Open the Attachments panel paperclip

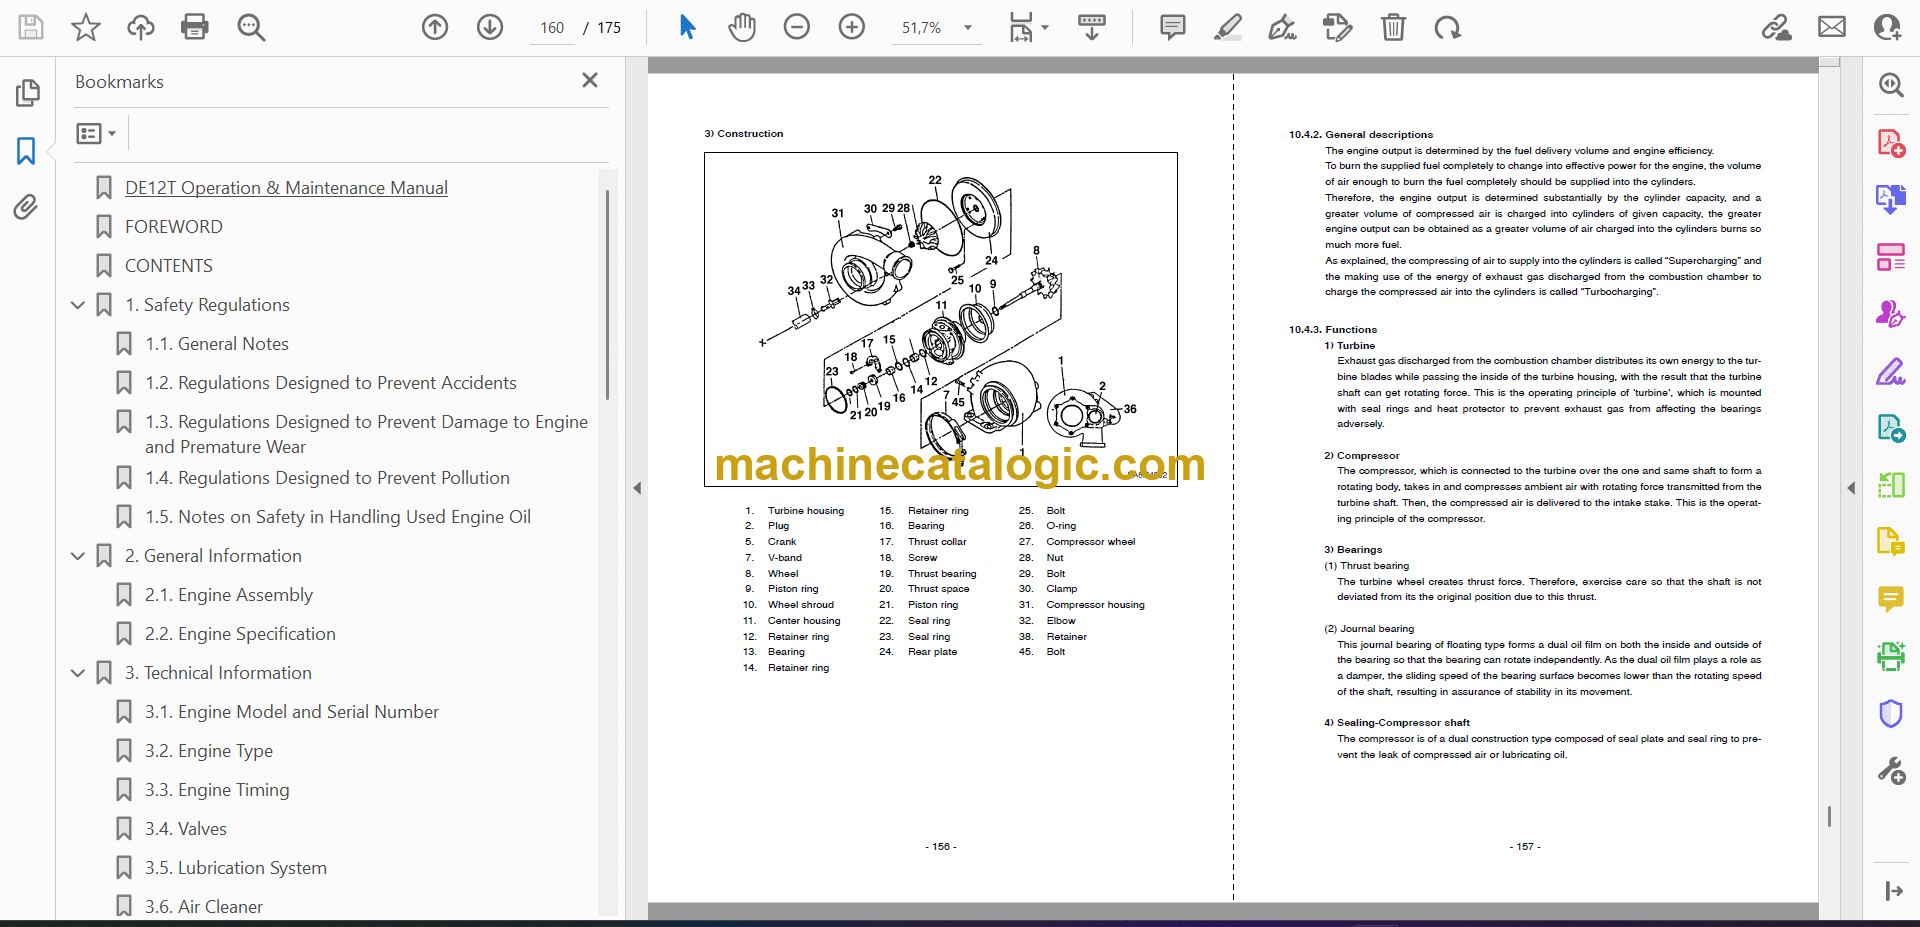[x=26, y=207]
